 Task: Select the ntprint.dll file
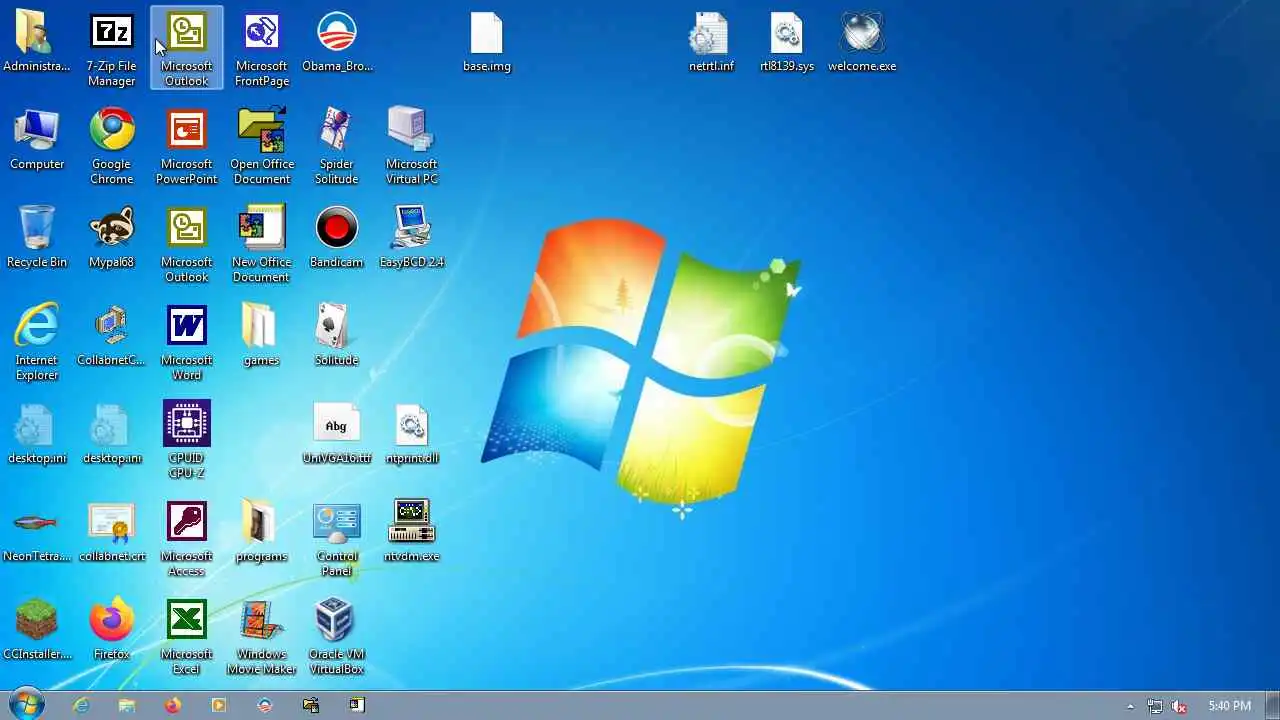[411, 434]
